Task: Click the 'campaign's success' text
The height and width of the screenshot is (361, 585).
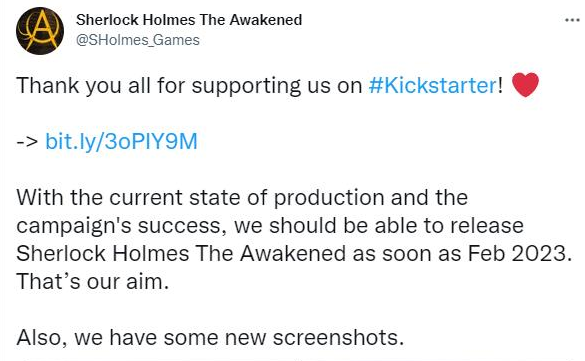Action: 122,226
